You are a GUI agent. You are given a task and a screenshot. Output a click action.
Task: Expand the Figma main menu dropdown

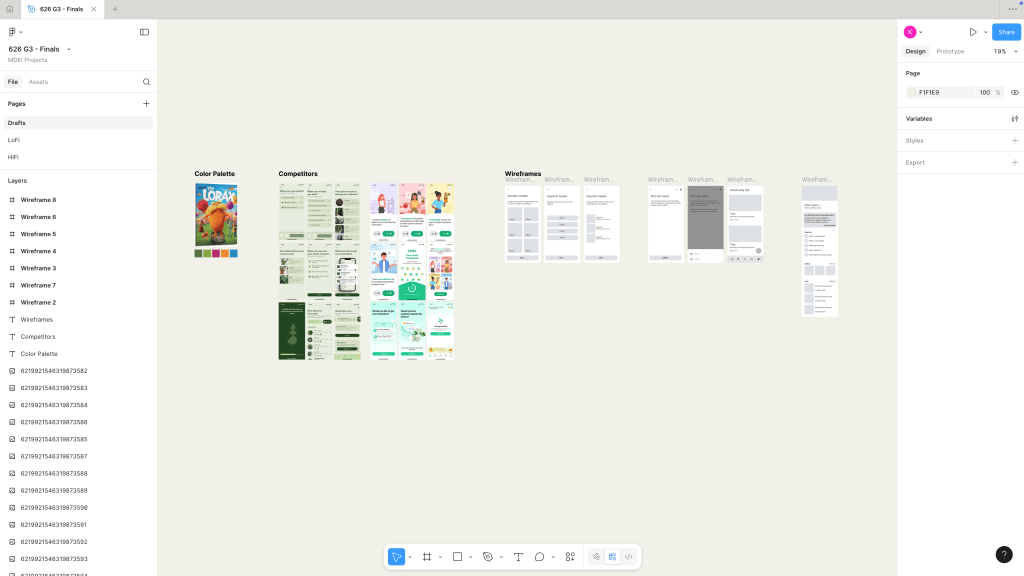(x=15, y=32)
